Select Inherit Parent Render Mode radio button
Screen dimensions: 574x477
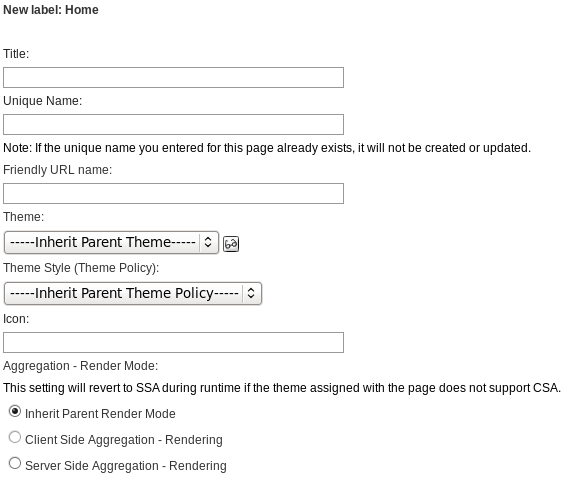click(15, 411)
